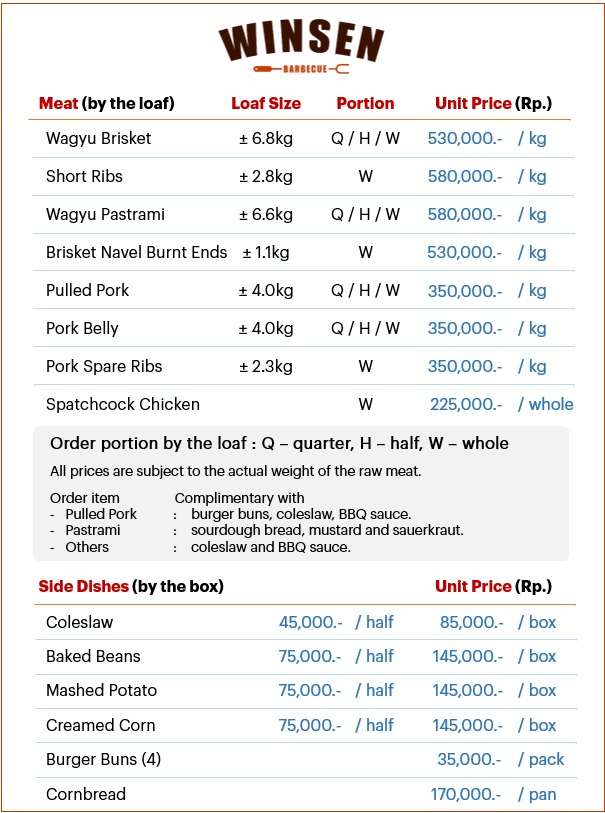Screen dimensions: 605x813
Task: Click the Loaf Size column header
Action: tap(266, 103)
